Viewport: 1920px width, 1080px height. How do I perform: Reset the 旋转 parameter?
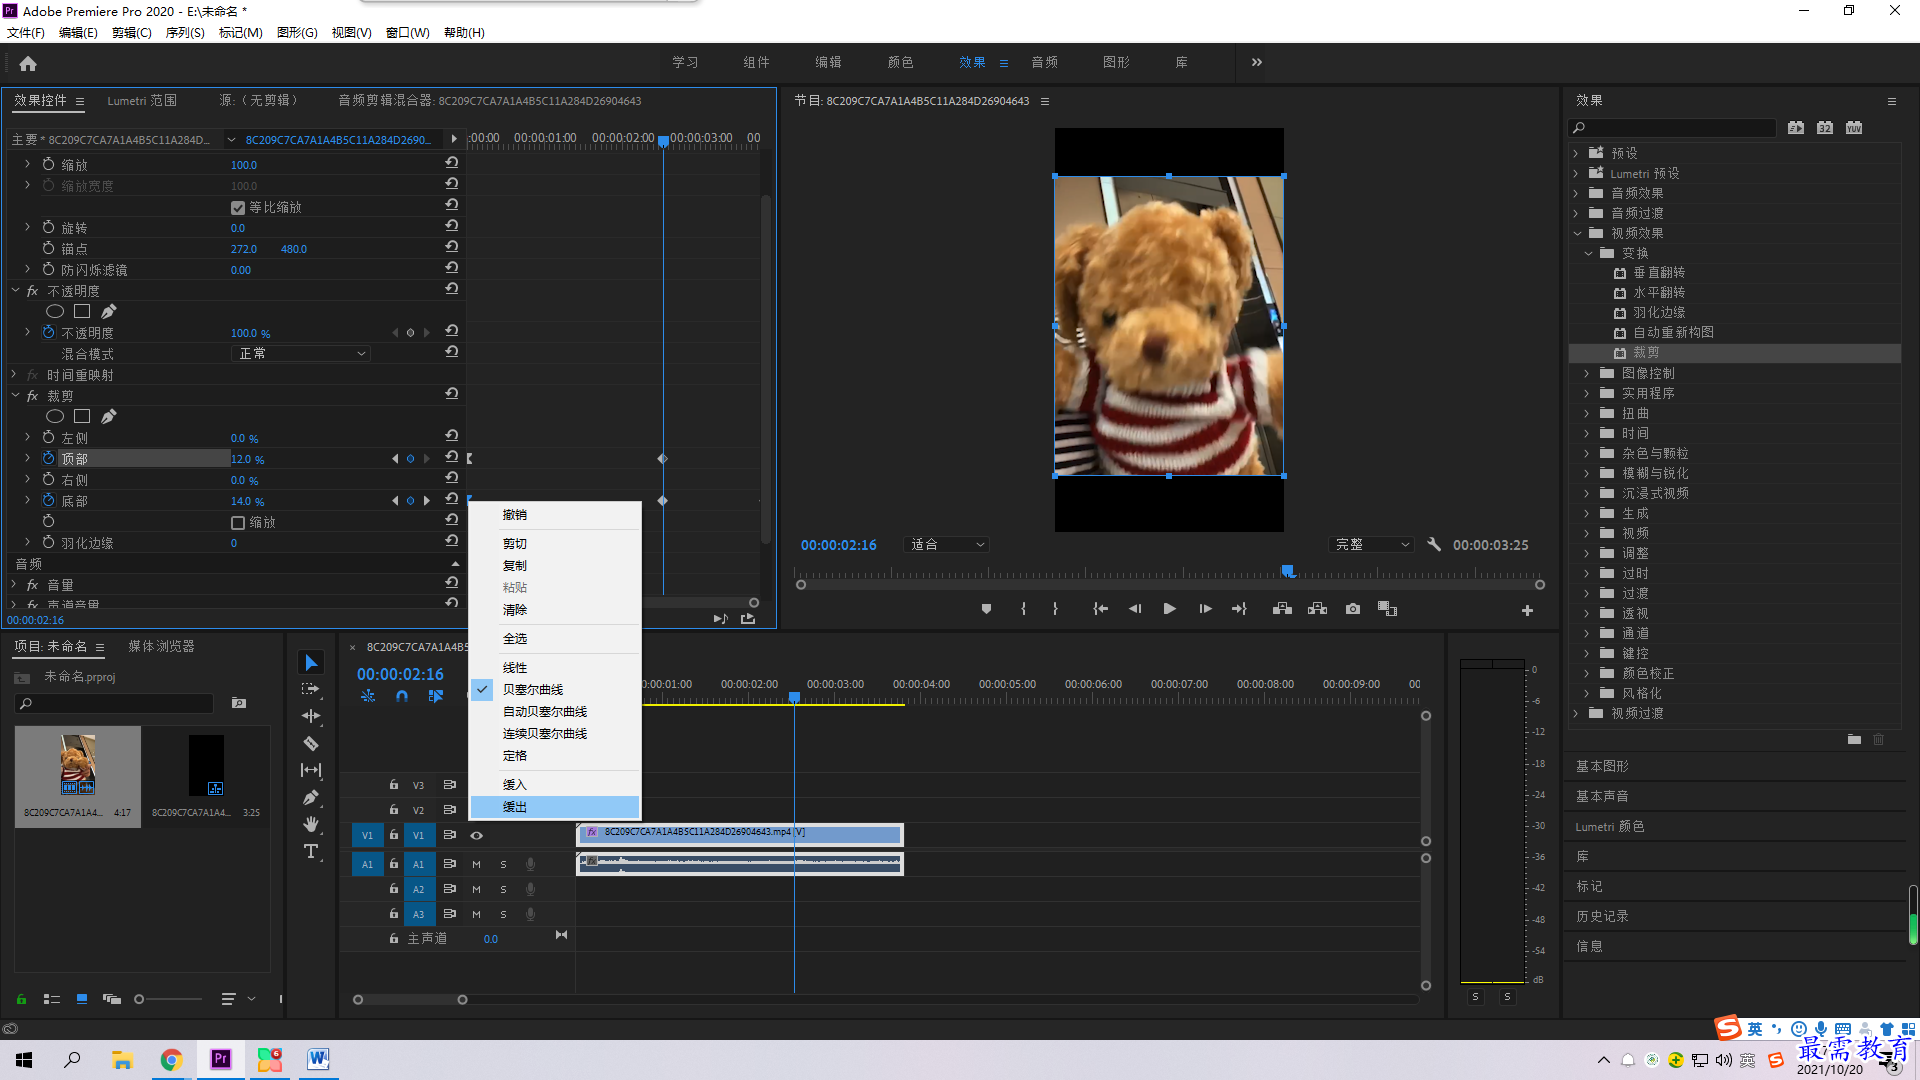(452, 227)
